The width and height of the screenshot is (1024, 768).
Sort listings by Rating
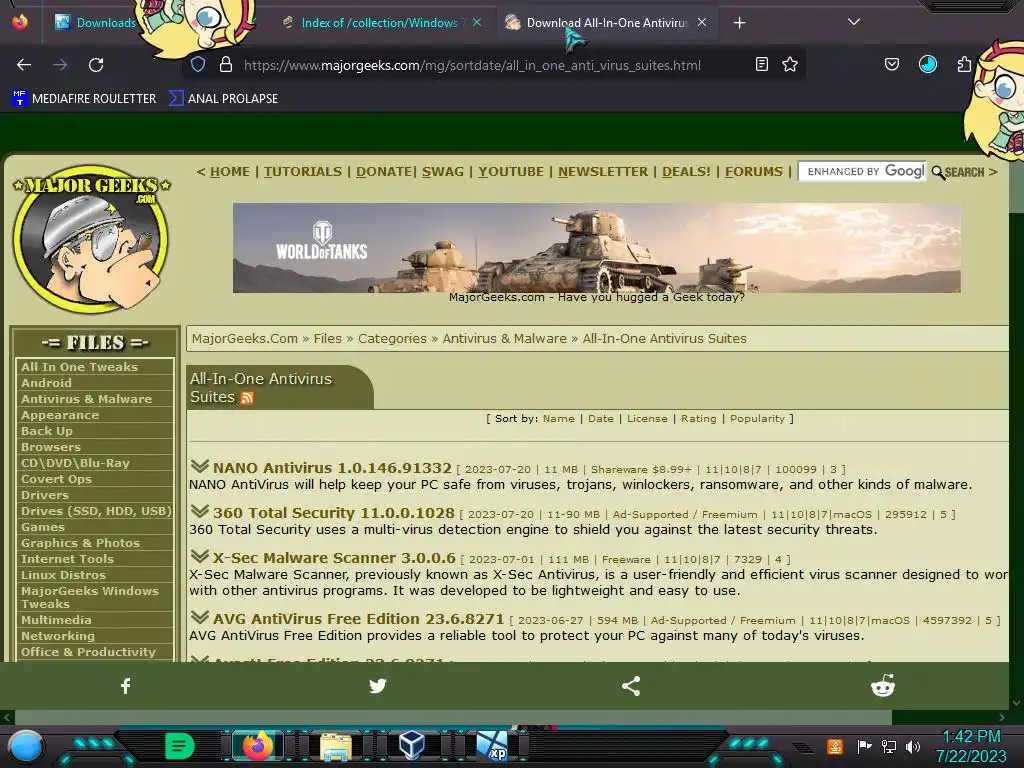pyautogui.click(x=698, y=419)
